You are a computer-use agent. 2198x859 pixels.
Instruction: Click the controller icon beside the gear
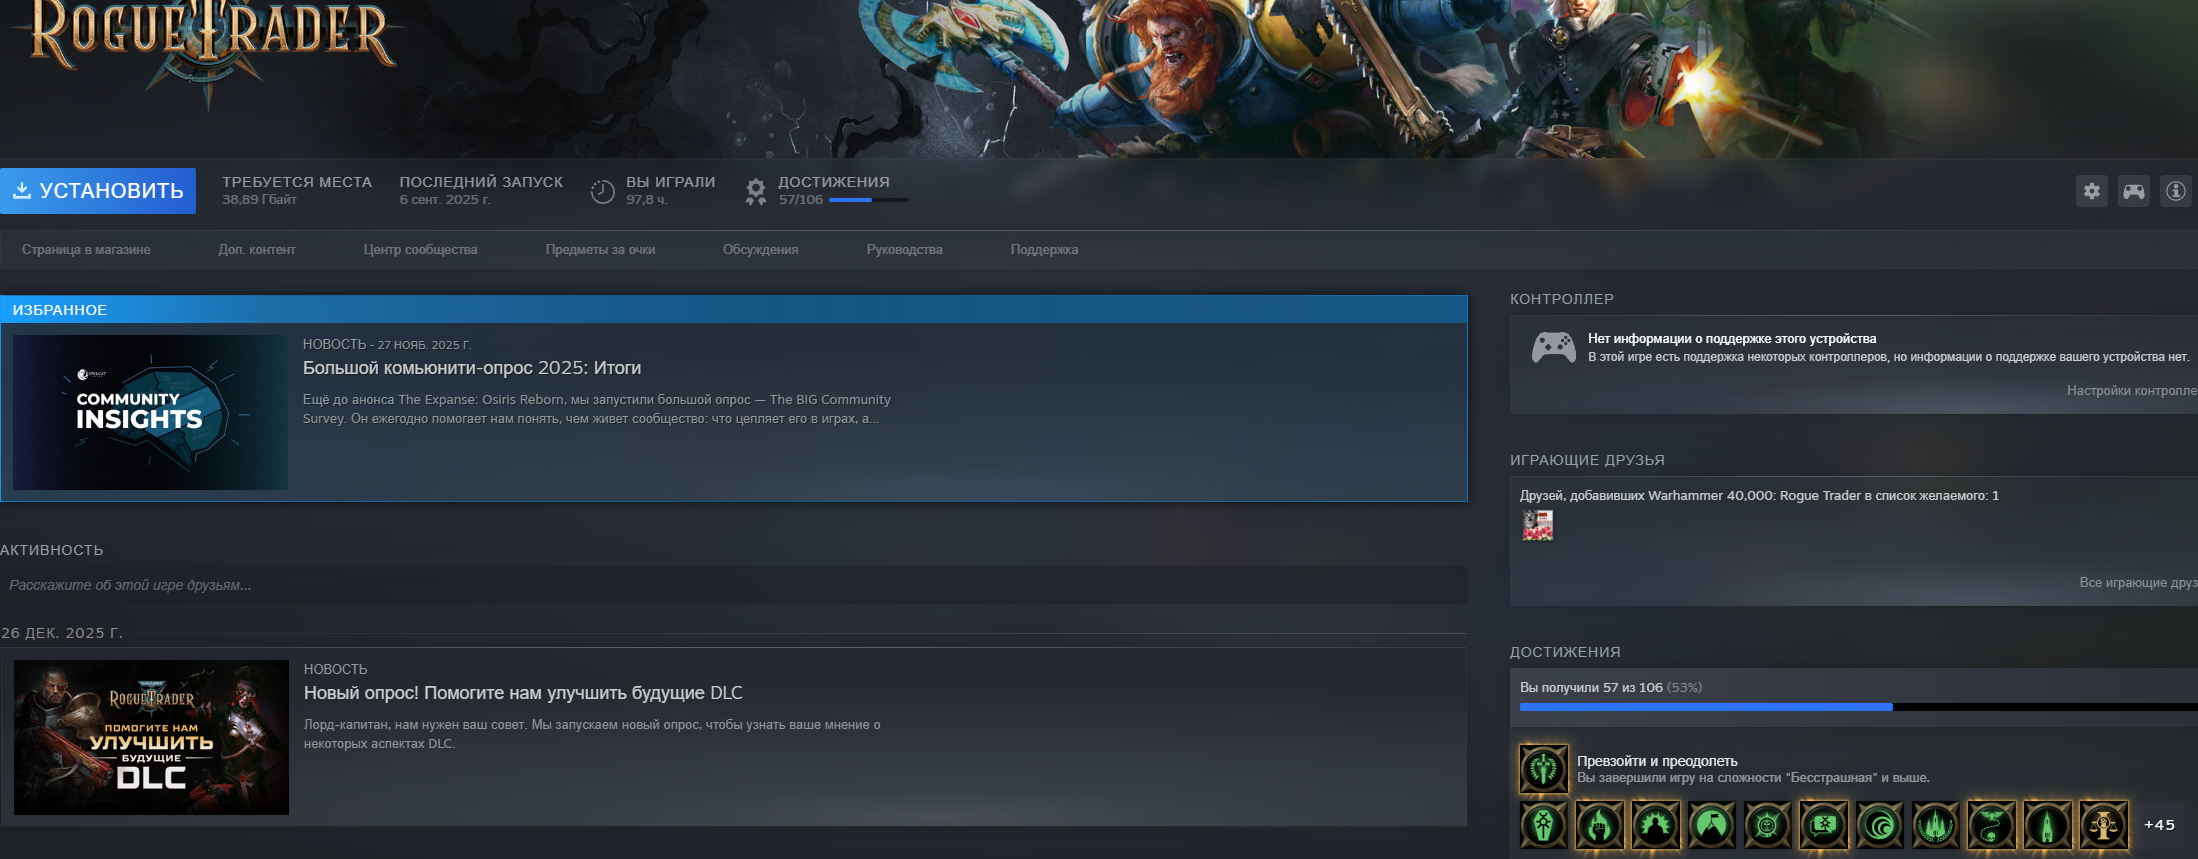pyautogui.click(x=2133, y=191)
